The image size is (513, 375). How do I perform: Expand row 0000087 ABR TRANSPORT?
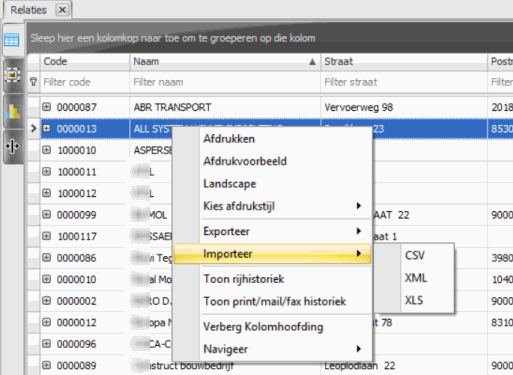tap(47, 107)
